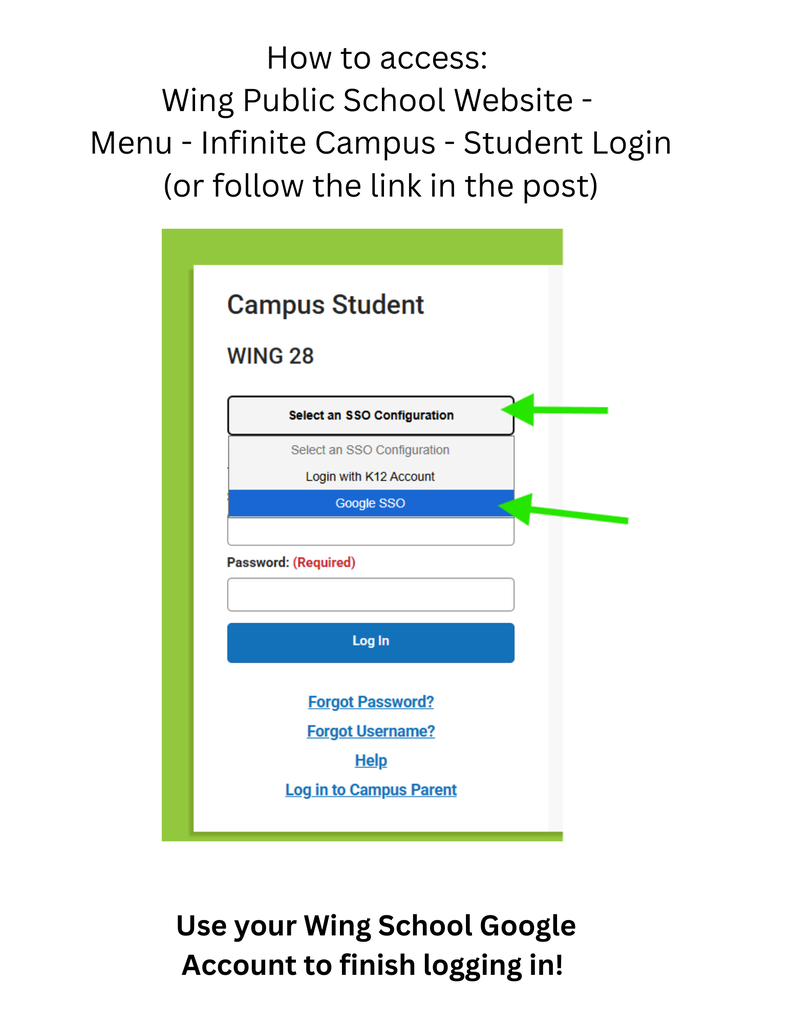Focus the Password input field
Screen dimensions: 791x1024
coord(370,594)
